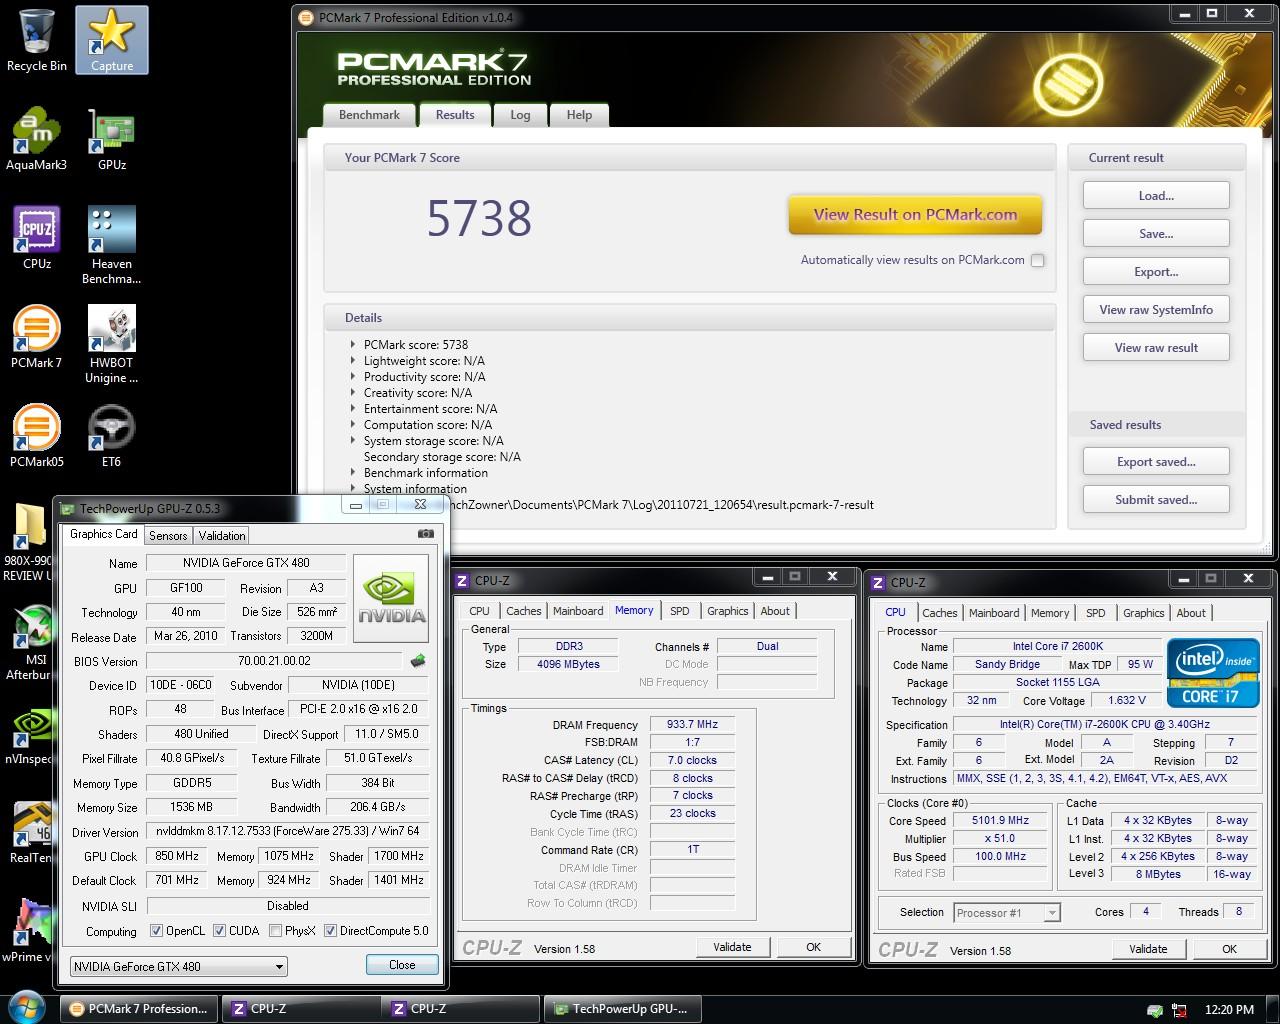Screen dimensions: 1280x1024
Task: Launch the ET6 steering wheel shortcut
Action: pos(111,435)
